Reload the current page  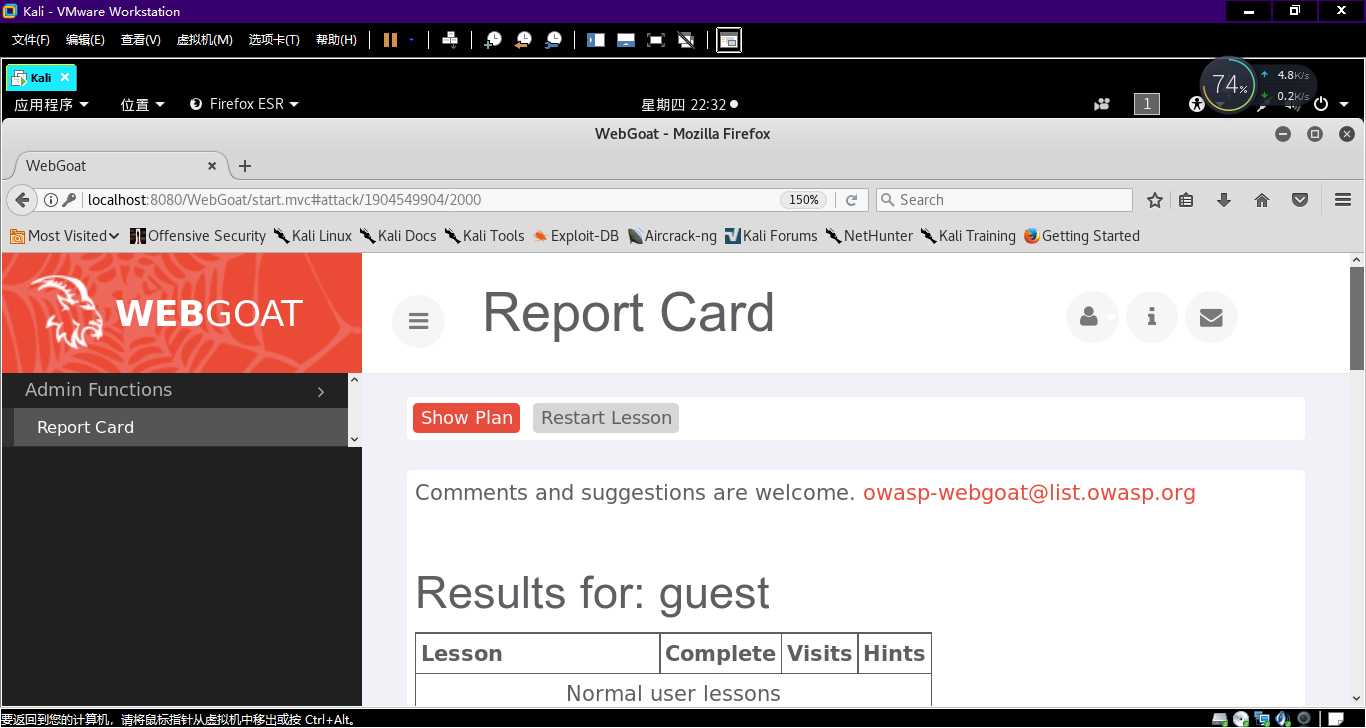click(851, 200)
